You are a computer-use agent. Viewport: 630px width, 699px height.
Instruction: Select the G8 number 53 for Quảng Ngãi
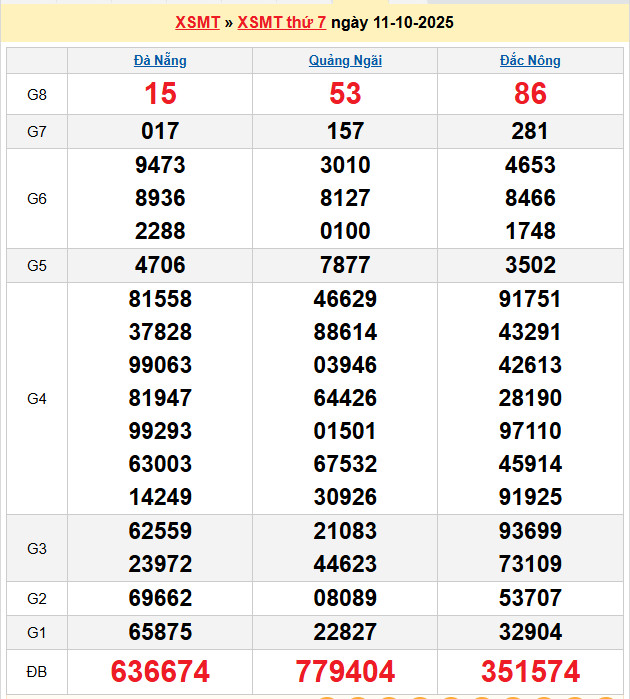click(345, 94)
